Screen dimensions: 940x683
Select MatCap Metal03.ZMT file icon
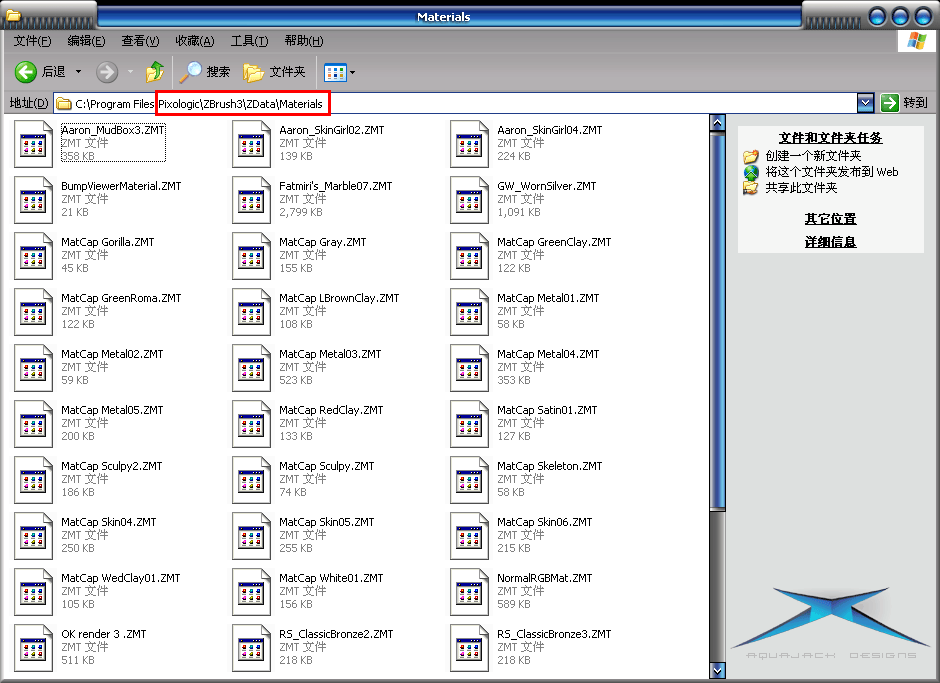click(x=251, y=368)
